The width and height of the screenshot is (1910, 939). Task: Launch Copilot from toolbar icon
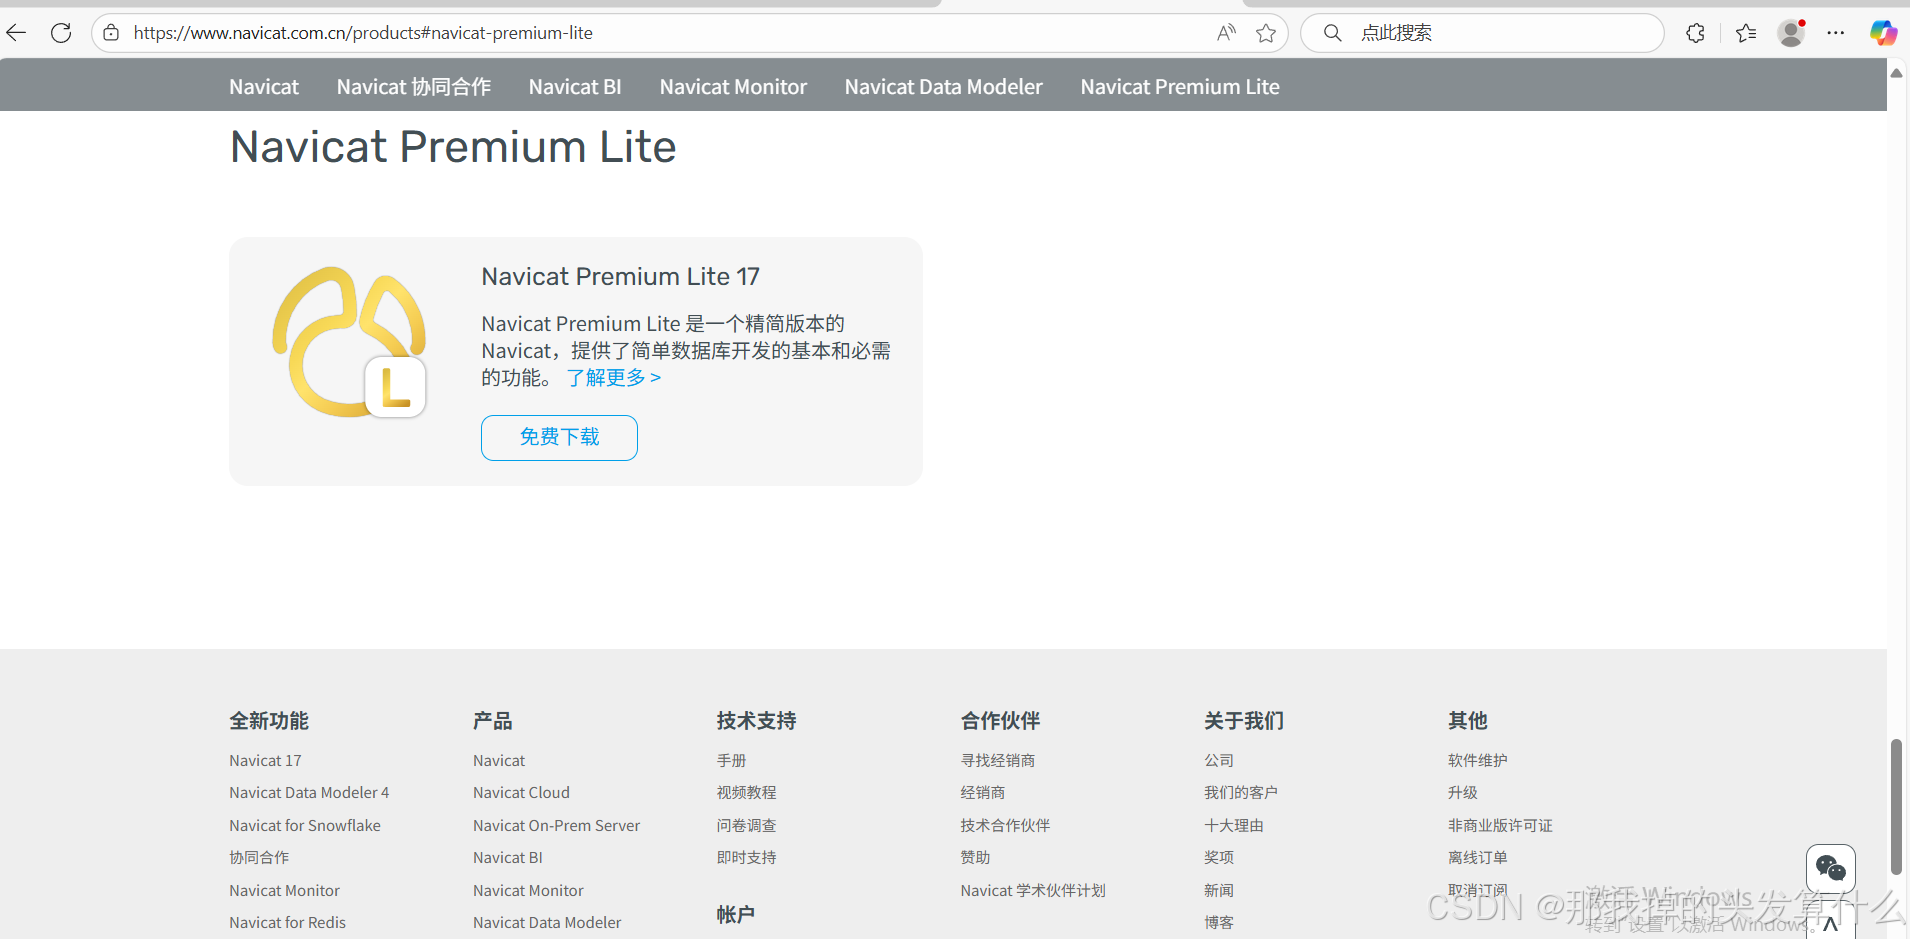click(x=1883, y=33)
